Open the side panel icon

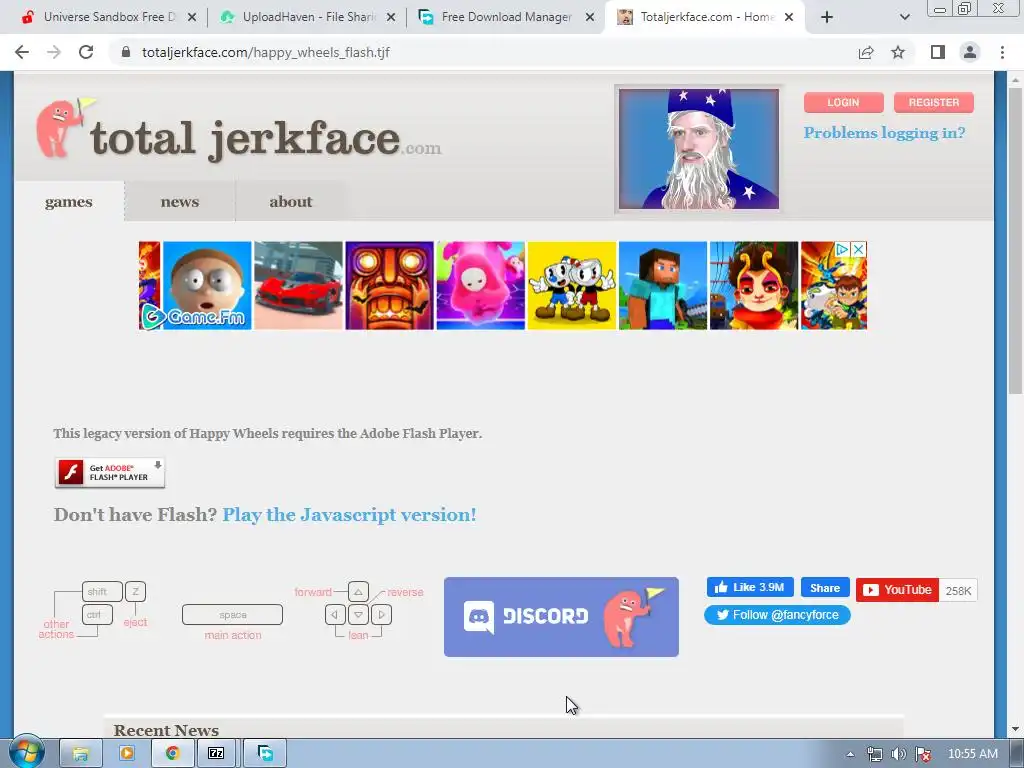pyautogui.click(x=938, y=52)
